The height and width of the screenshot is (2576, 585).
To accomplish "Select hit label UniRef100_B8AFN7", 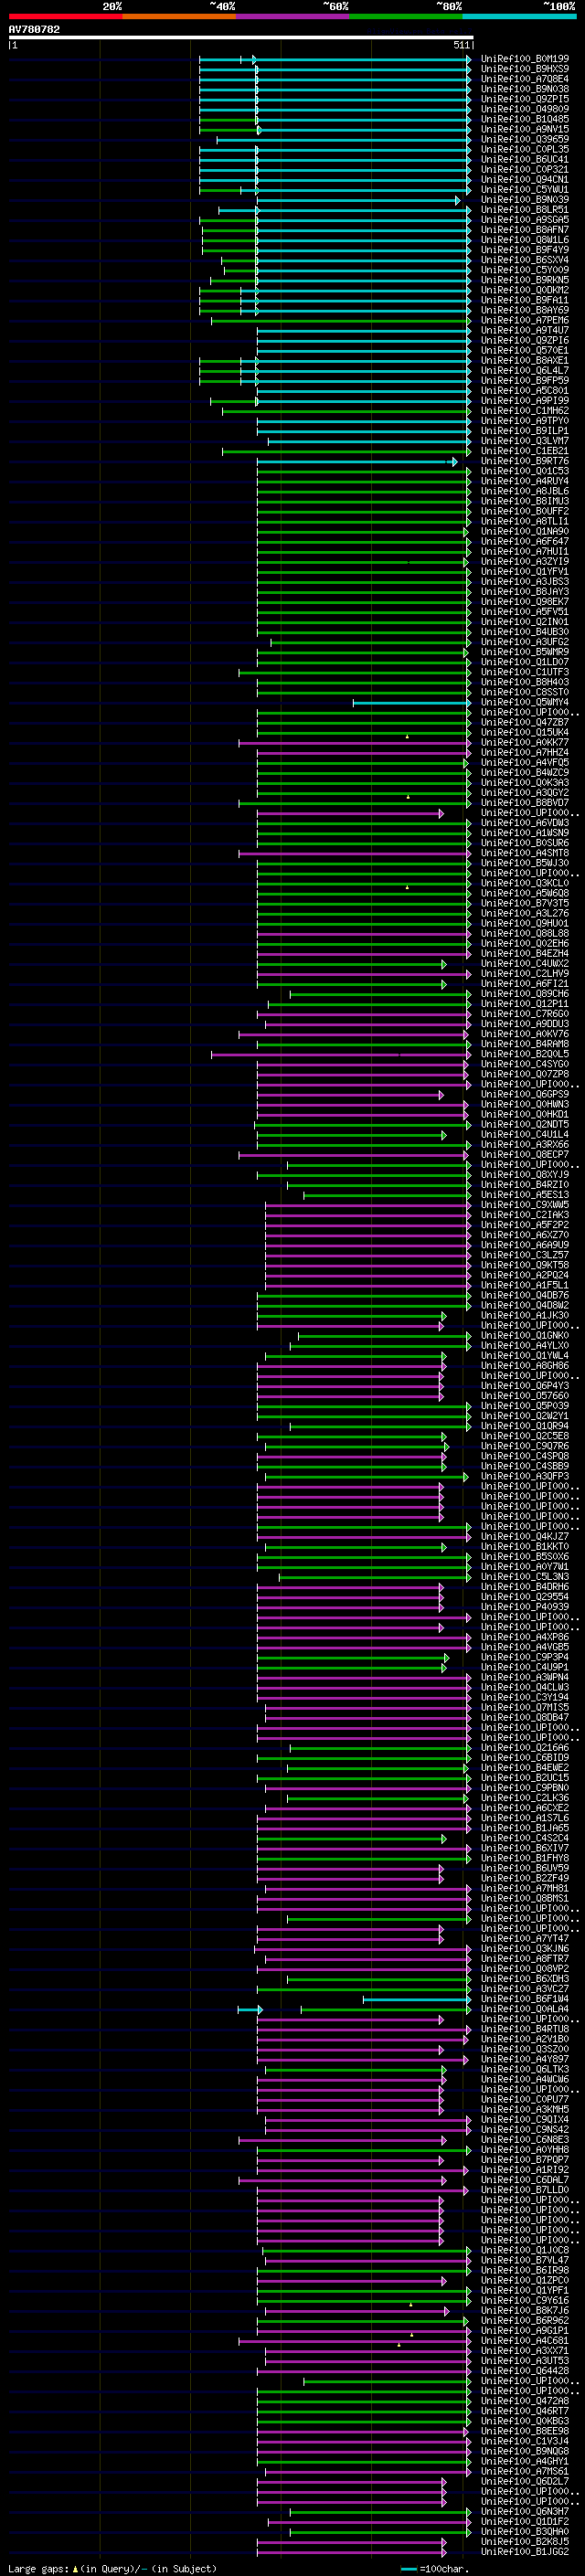I will 525,230.
